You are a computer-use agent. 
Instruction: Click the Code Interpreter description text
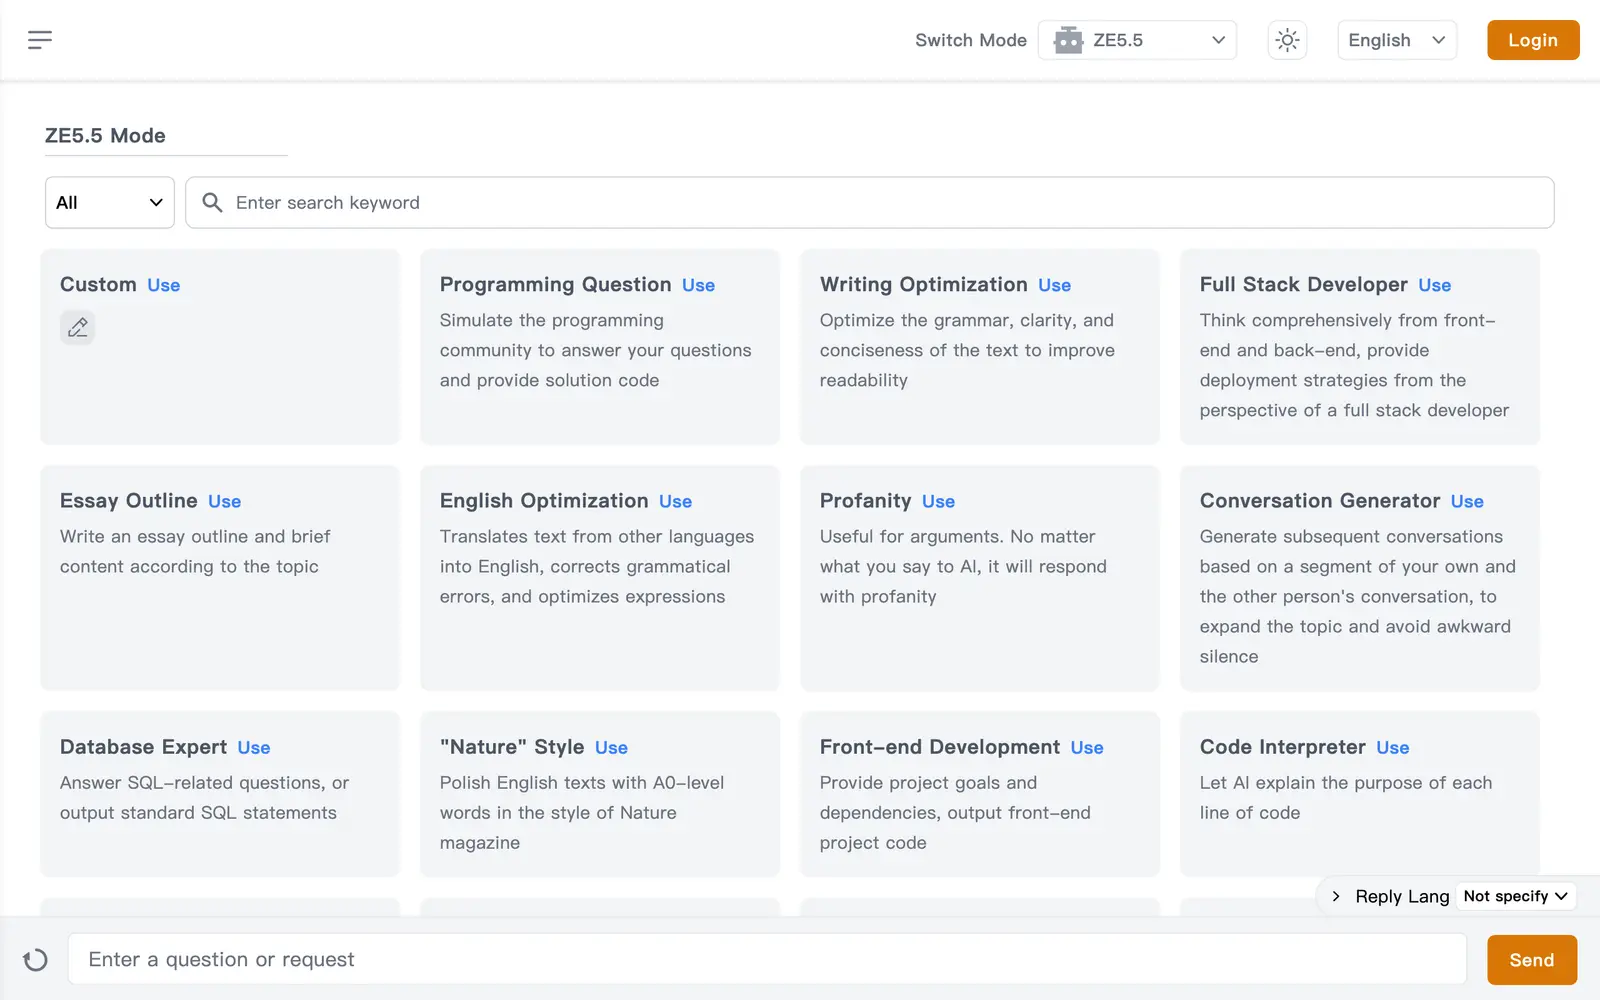(x=1346, y=797)
